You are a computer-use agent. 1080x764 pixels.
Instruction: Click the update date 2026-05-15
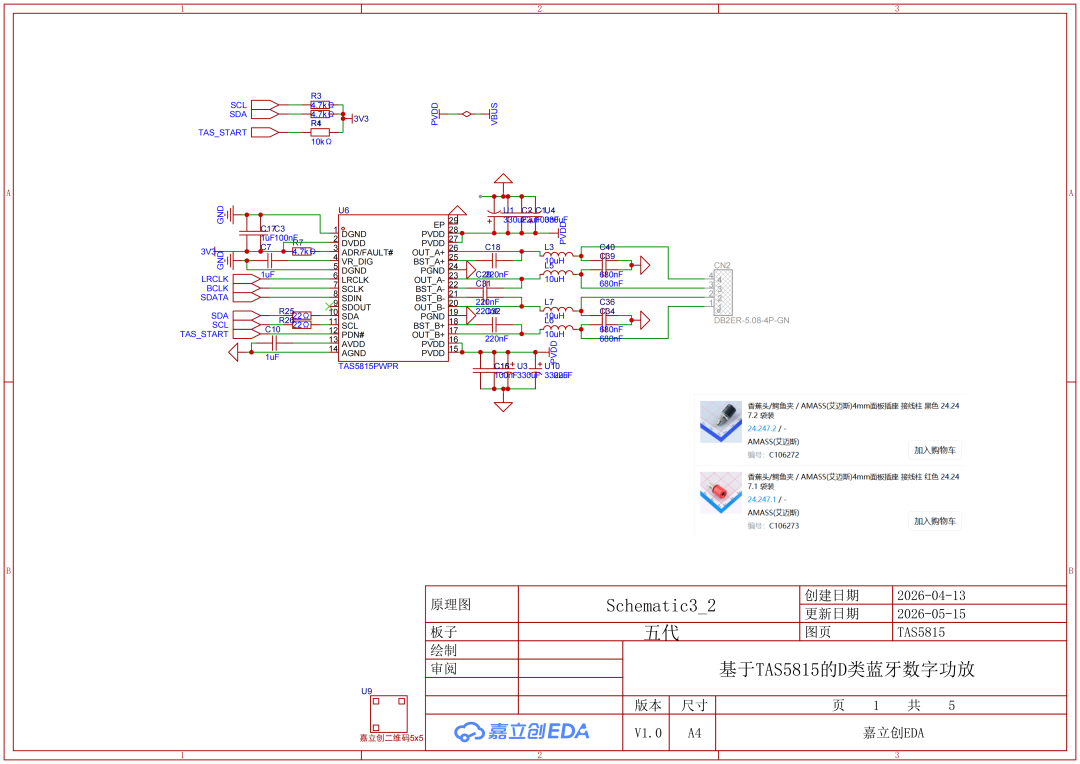tap(931, 614)
